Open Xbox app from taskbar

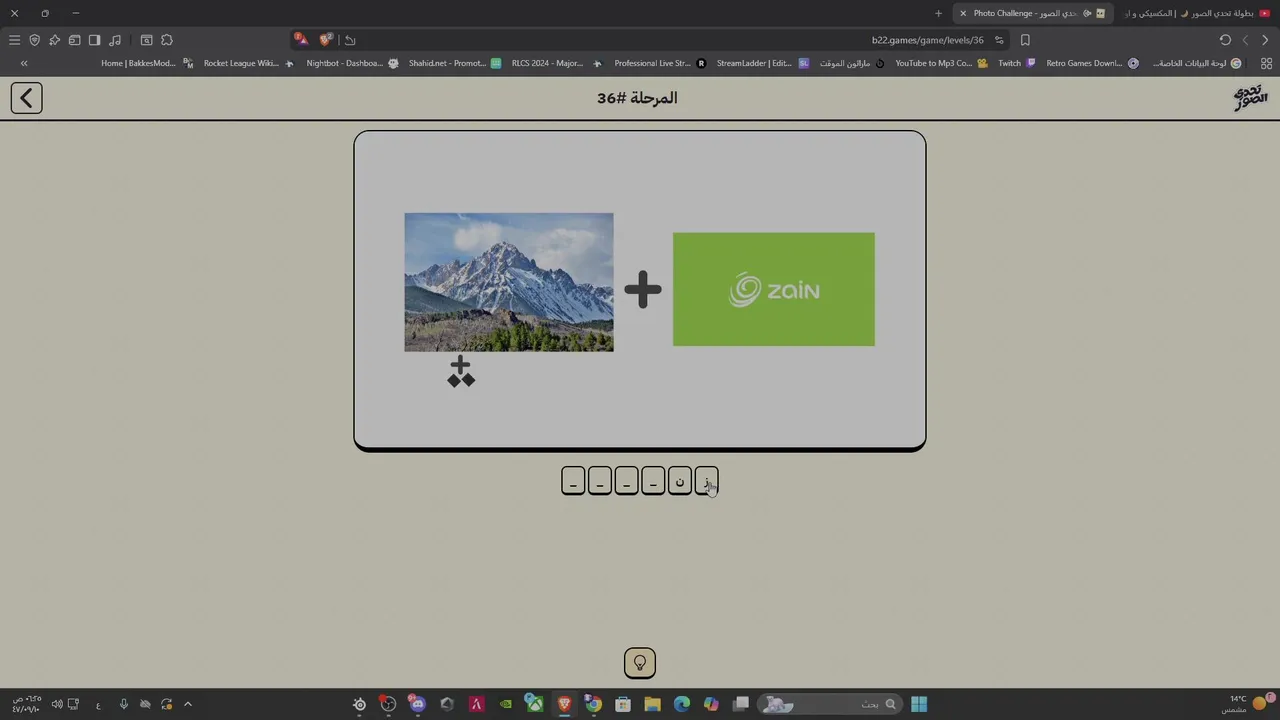point(535,704)
